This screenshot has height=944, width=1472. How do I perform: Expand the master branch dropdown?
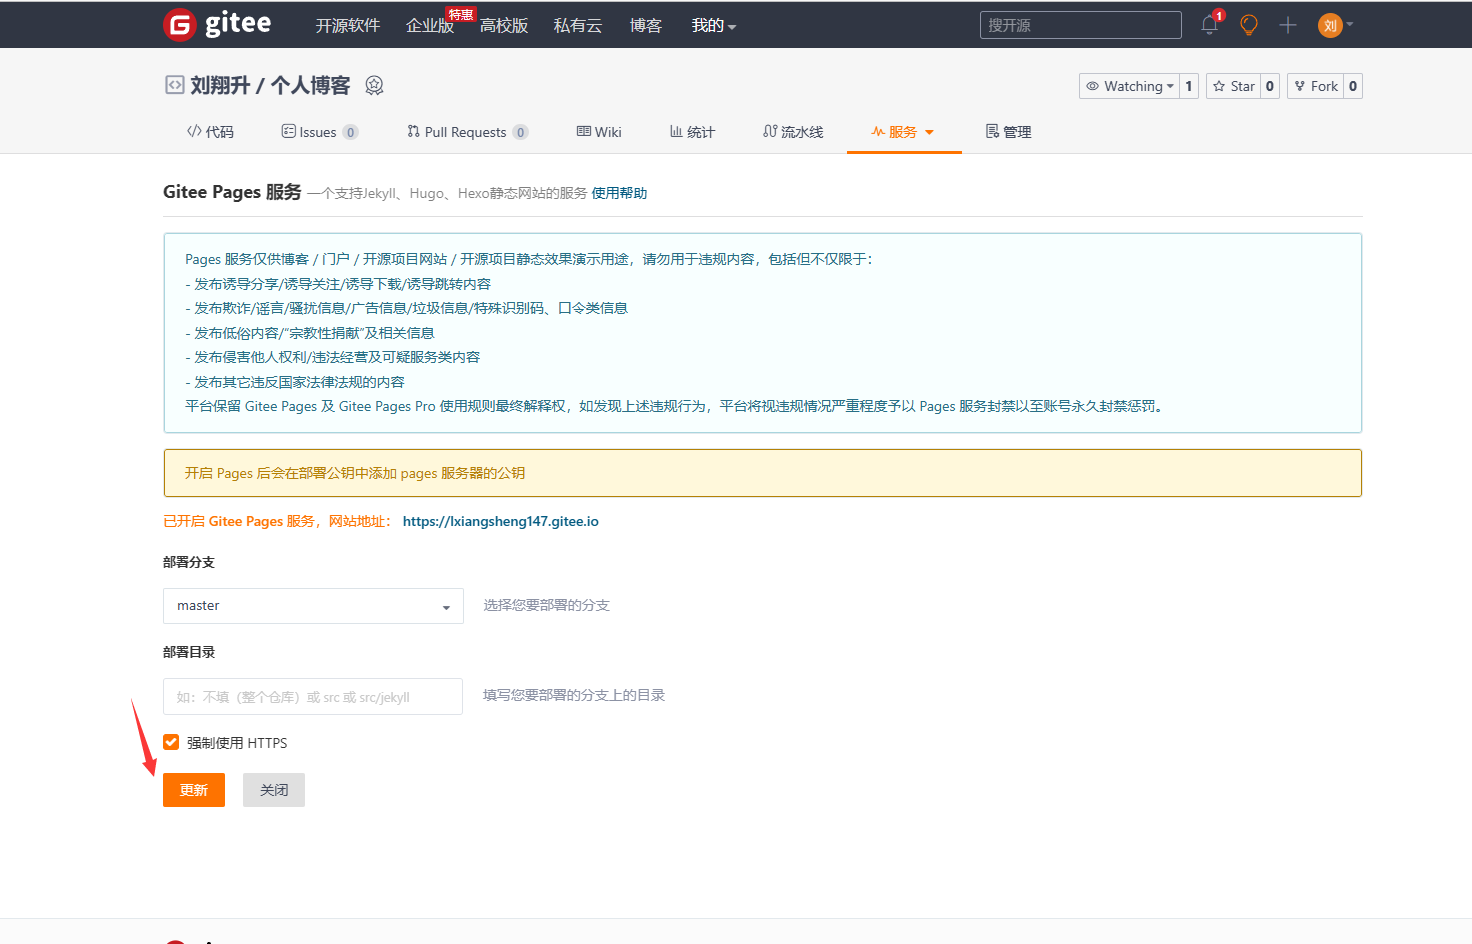tap(313, 606)
